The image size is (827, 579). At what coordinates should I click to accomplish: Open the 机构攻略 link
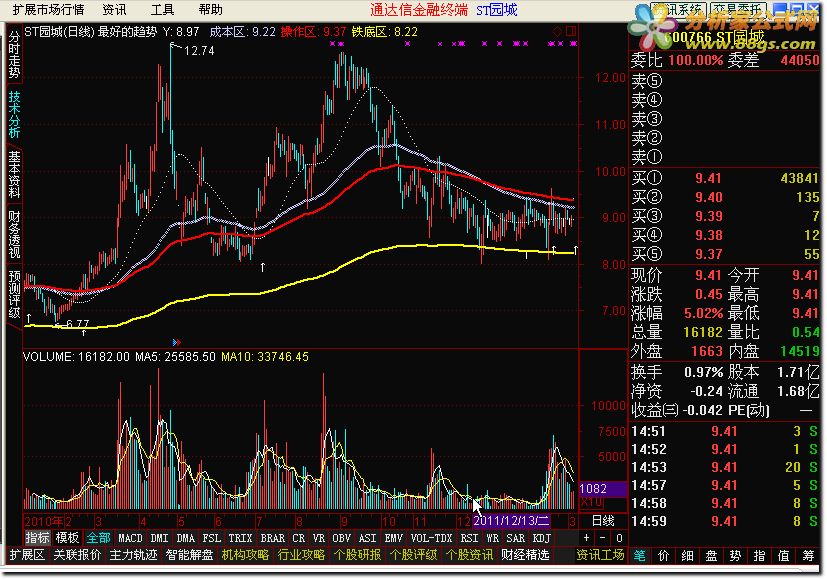click(x=245, y=555)
